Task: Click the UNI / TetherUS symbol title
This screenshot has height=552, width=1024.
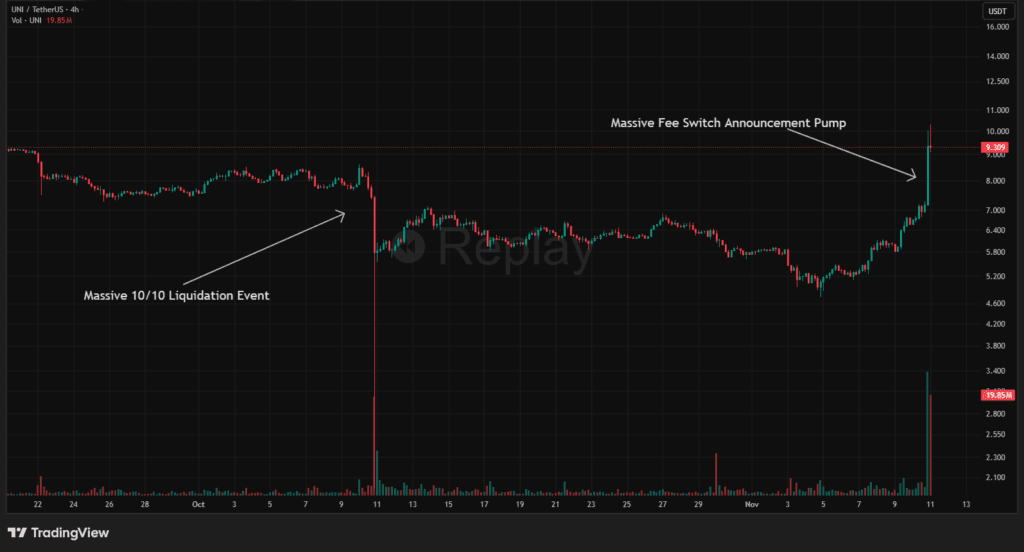Action: (x=37, y=10)
